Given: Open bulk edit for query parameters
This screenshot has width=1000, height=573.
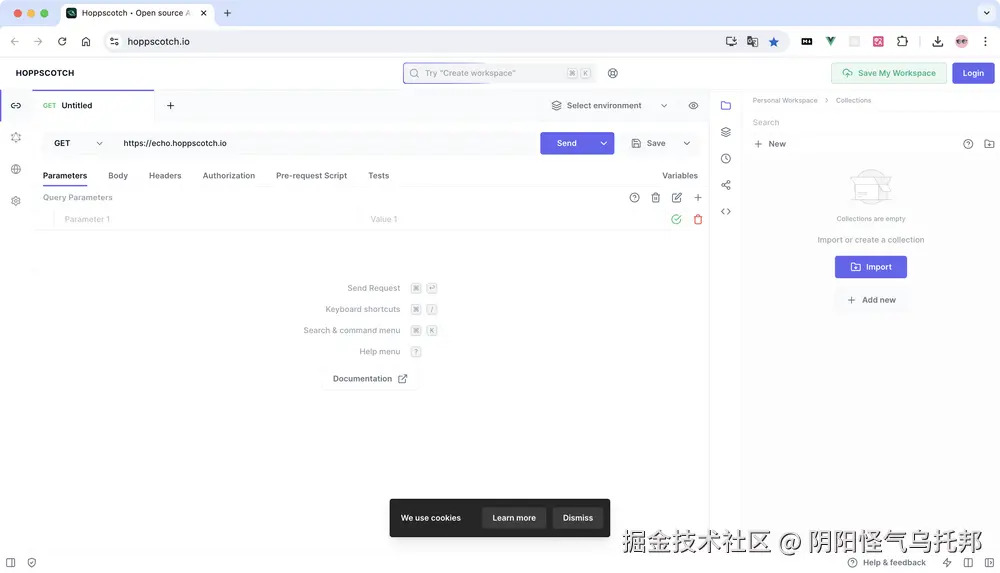Looking at the screenshot, I should pos(677,198).
